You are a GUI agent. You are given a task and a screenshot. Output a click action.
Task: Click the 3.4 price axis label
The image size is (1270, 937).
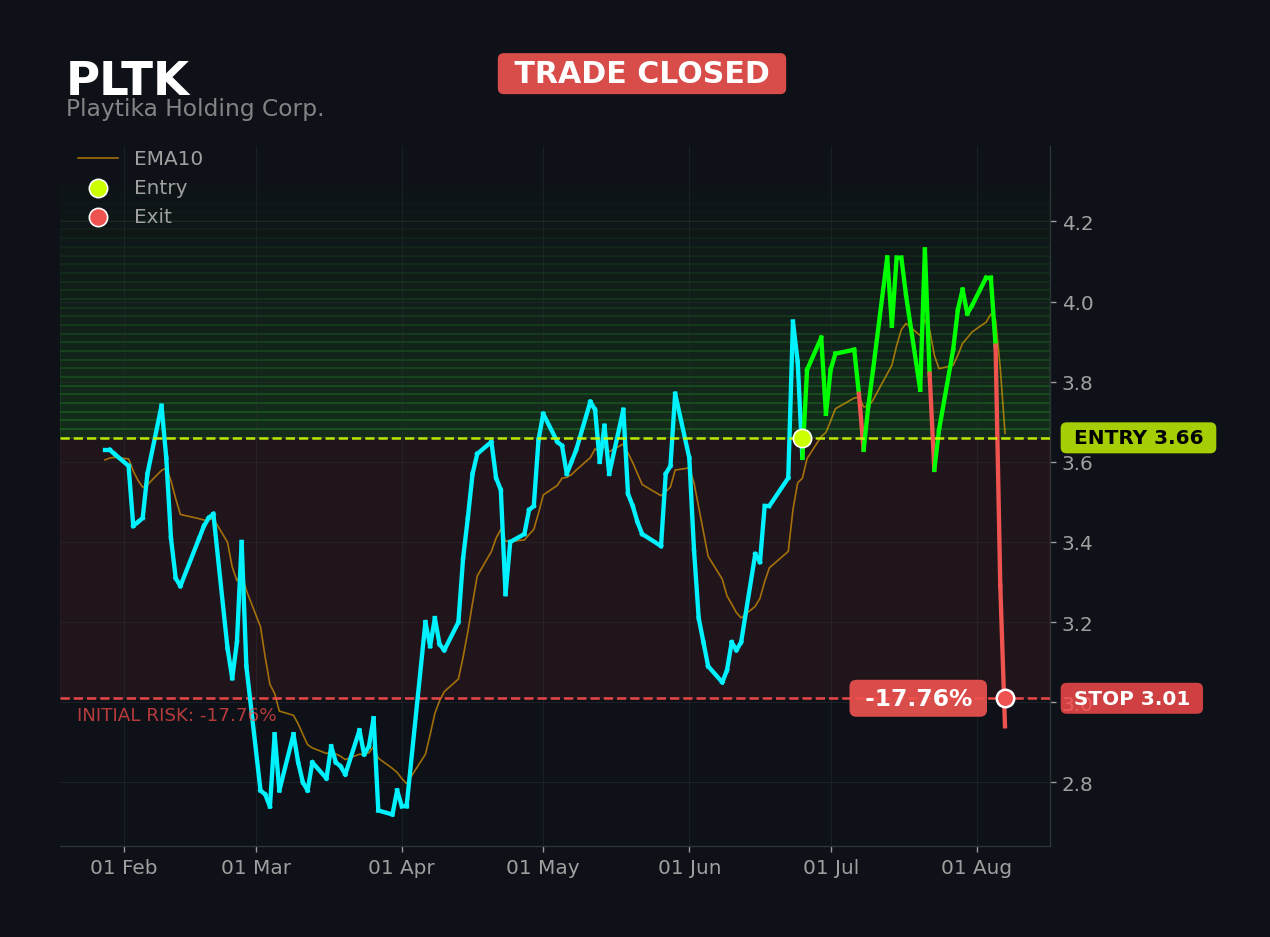(x=1077, y=543)
